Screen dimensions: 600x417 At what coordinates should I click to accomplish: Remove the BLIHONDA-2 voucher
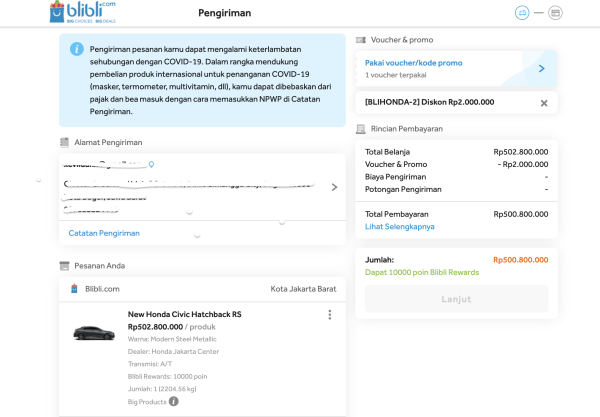pos(544,103)
